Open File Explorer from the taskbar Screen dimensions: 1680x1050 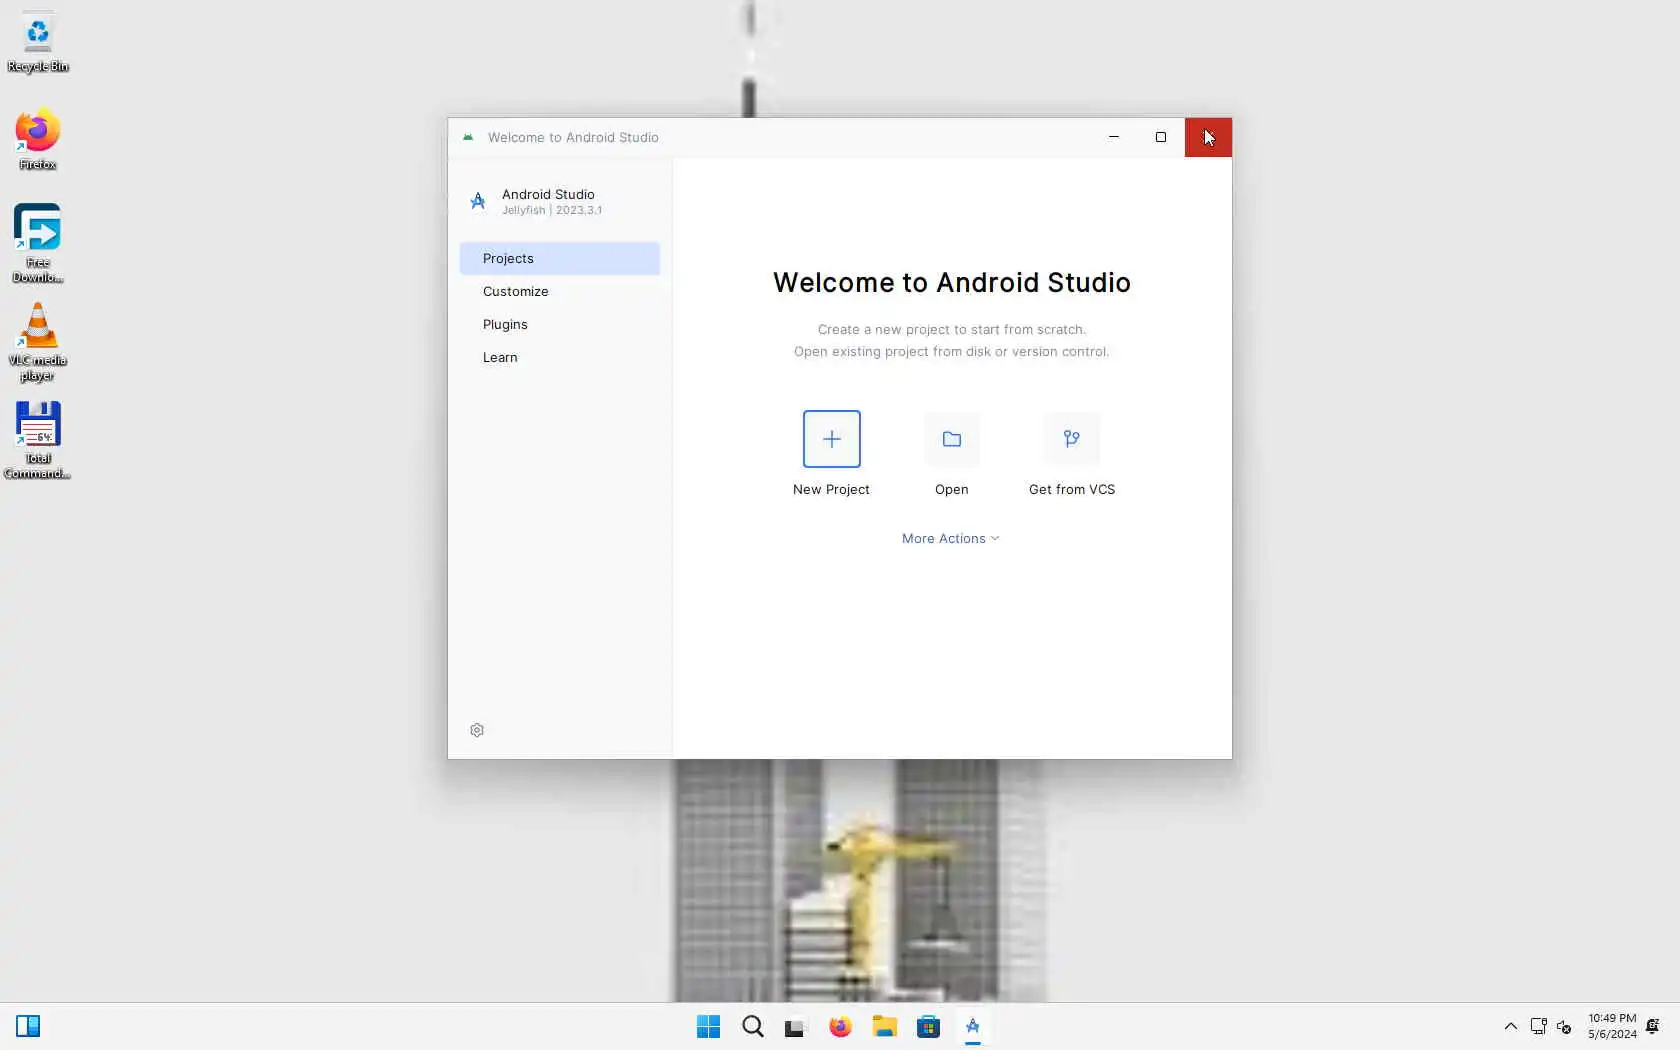tap(884, 1026)
